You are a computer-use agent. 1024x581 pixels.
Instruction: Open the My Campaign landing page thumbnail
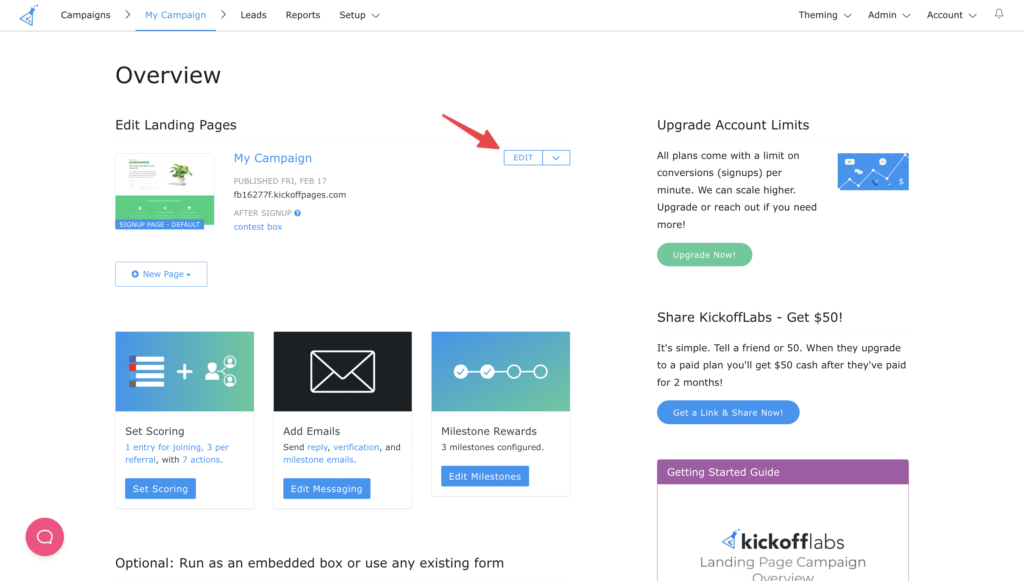pos(165,191)
